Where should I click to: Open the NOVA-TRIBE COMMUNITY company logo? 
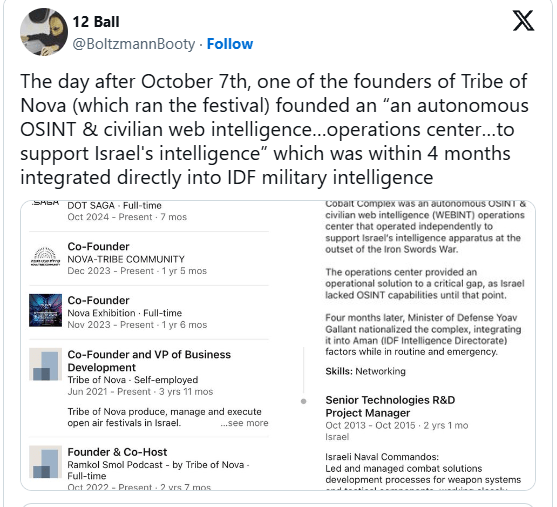click(x=45, y=257)
